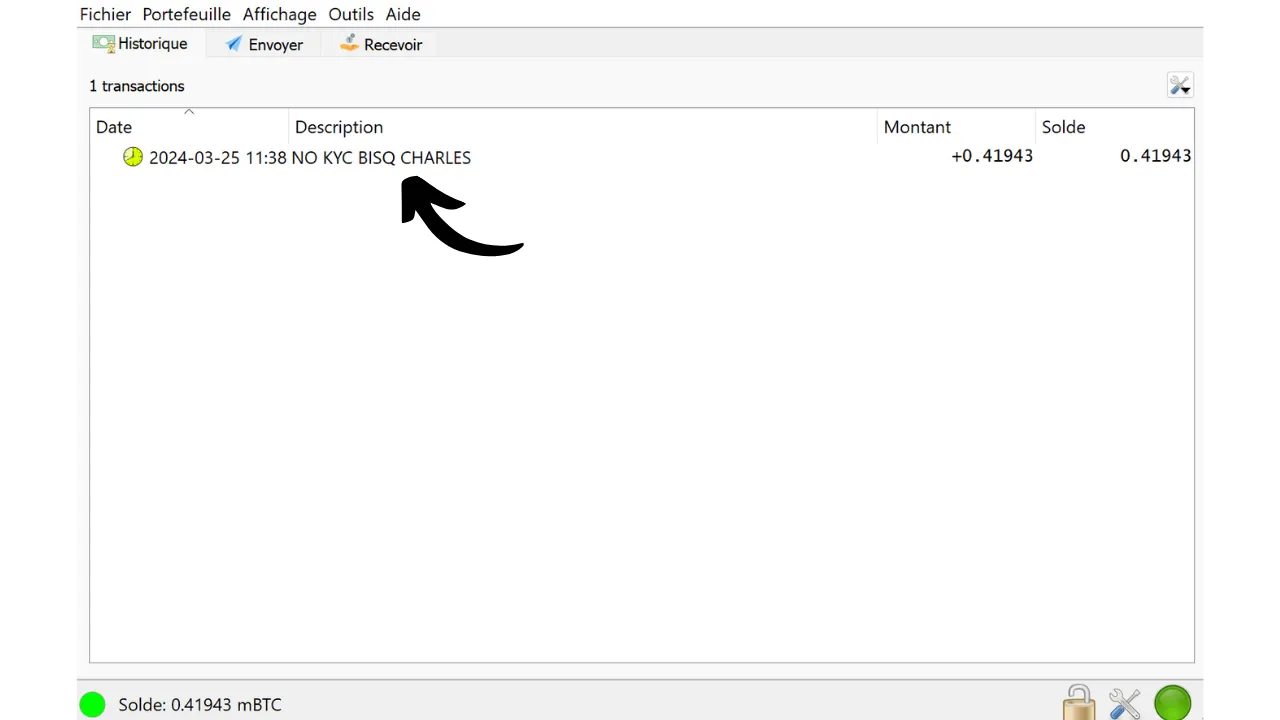Switch to the Envoyer tab
Screen dimensions: 1280x720
click(264, 45)
